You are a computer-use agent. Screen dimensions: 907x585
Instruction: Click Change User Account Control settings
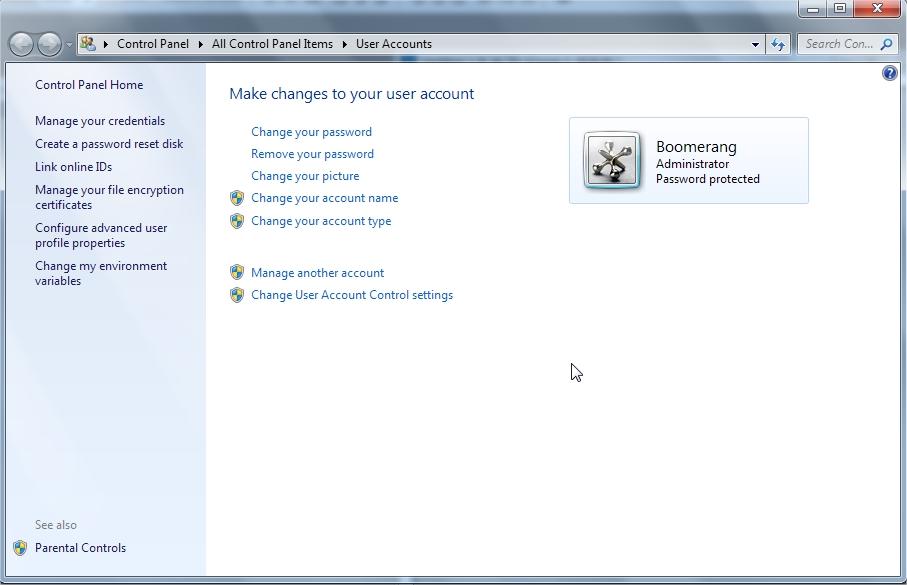352,295
